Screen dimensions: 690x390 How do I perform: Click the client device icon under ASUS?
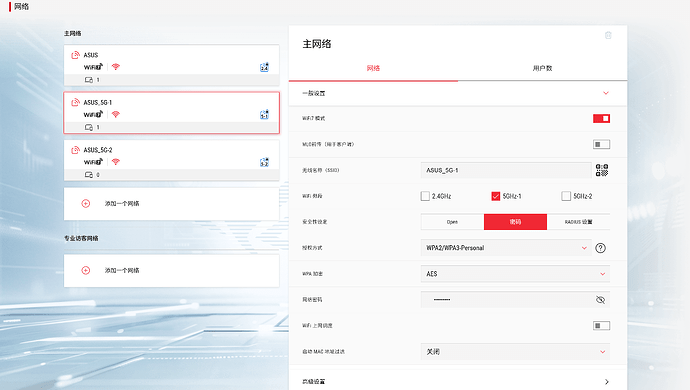[89, 80]
